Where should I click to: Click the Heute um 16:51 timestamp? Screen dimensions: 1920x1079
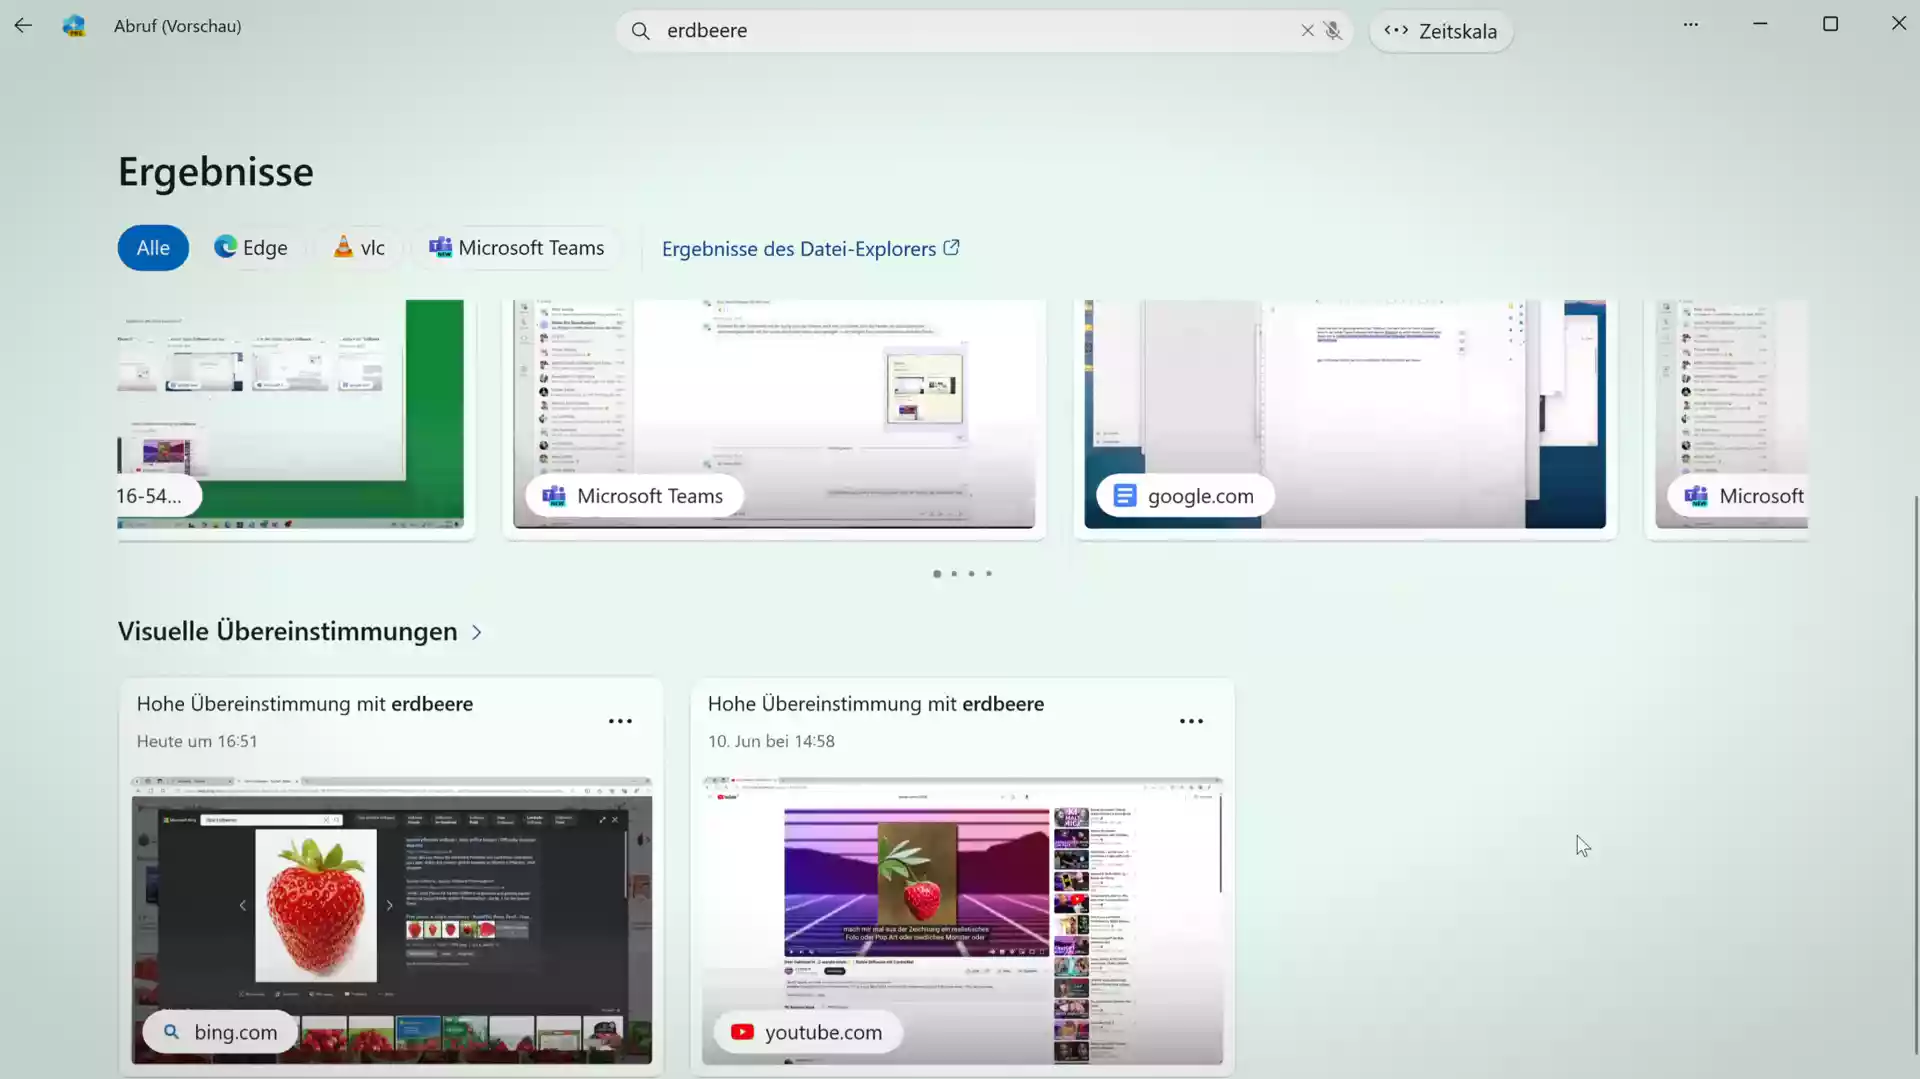[197, 742]
